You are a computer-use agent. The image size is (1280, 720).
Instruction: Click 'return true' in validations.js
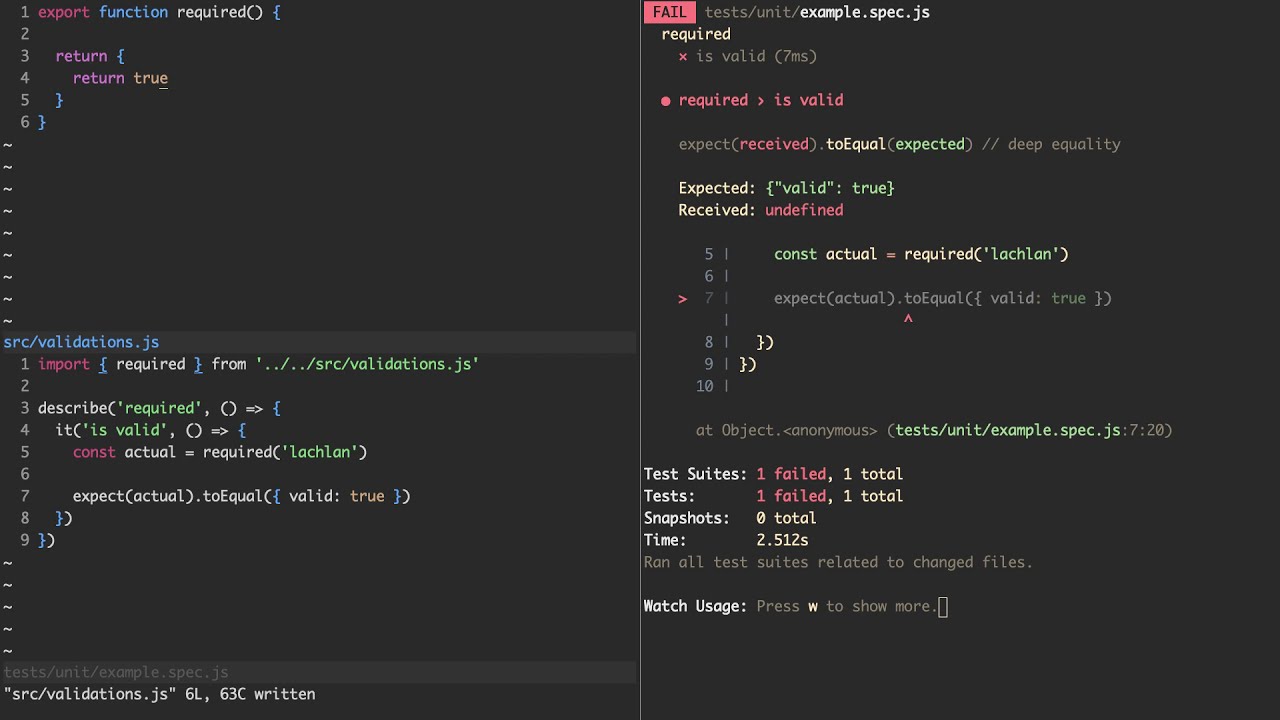pos(120,78)
